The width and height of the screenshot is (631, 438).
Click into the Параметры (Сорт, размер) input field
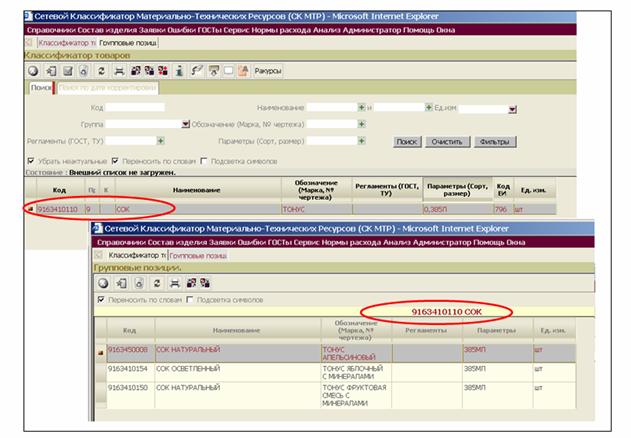[x=332, y=141]
